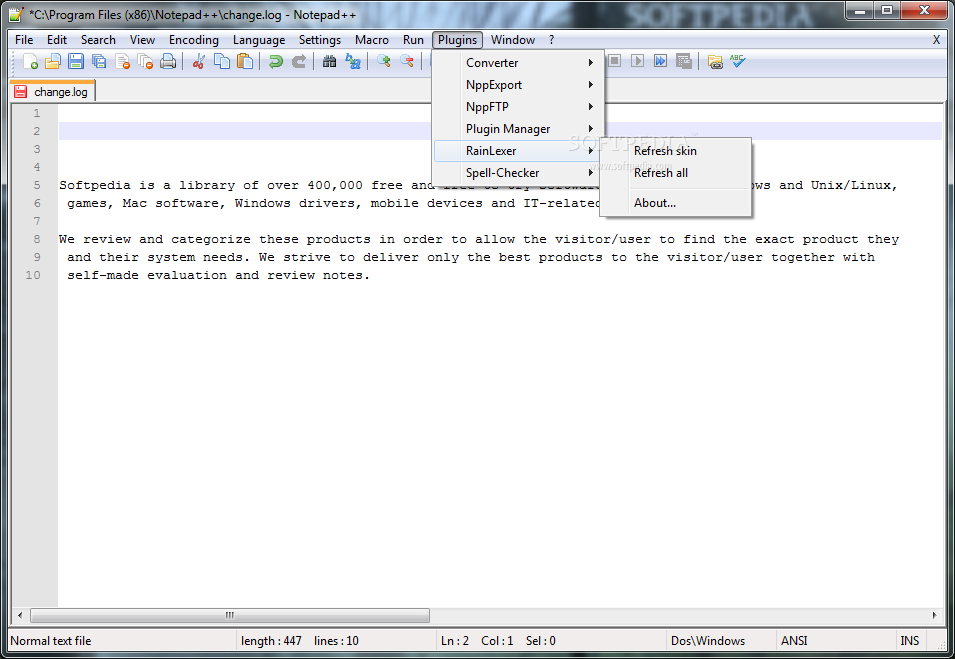This screenshot has width=955, height=659.
Task: Create a new document from toolbar
Action: [x=30, y=62]
